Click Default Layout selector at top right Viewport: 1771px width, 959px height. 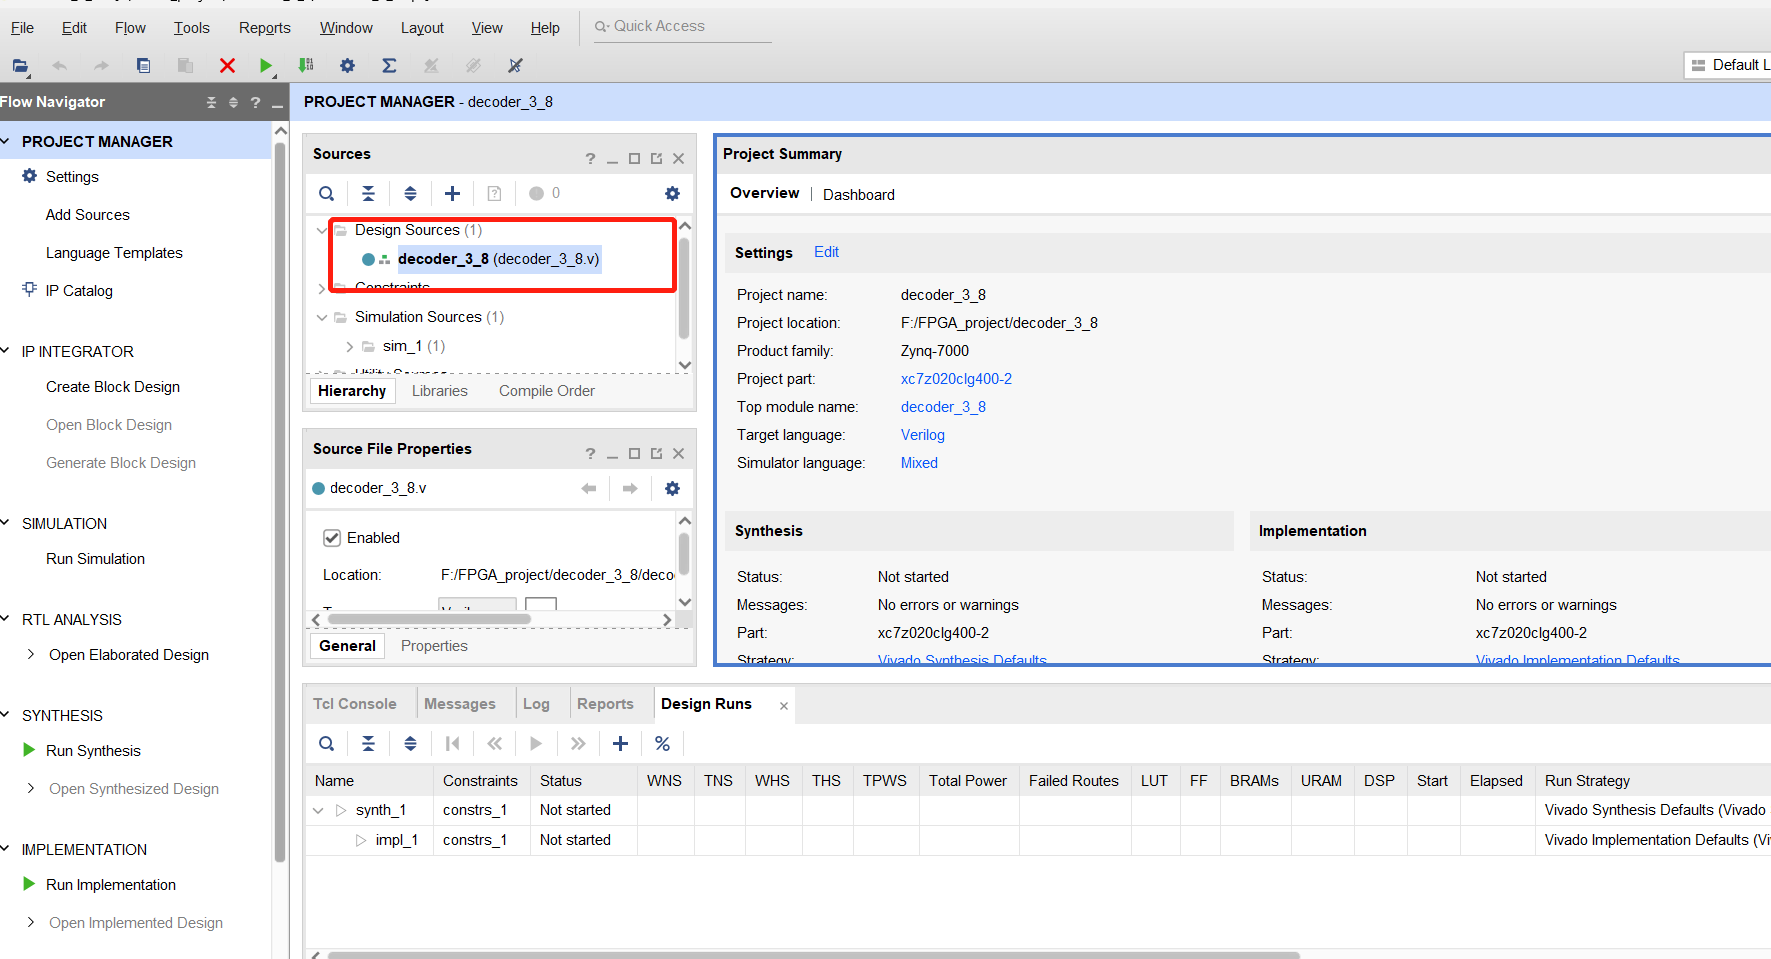point(1727,65)
